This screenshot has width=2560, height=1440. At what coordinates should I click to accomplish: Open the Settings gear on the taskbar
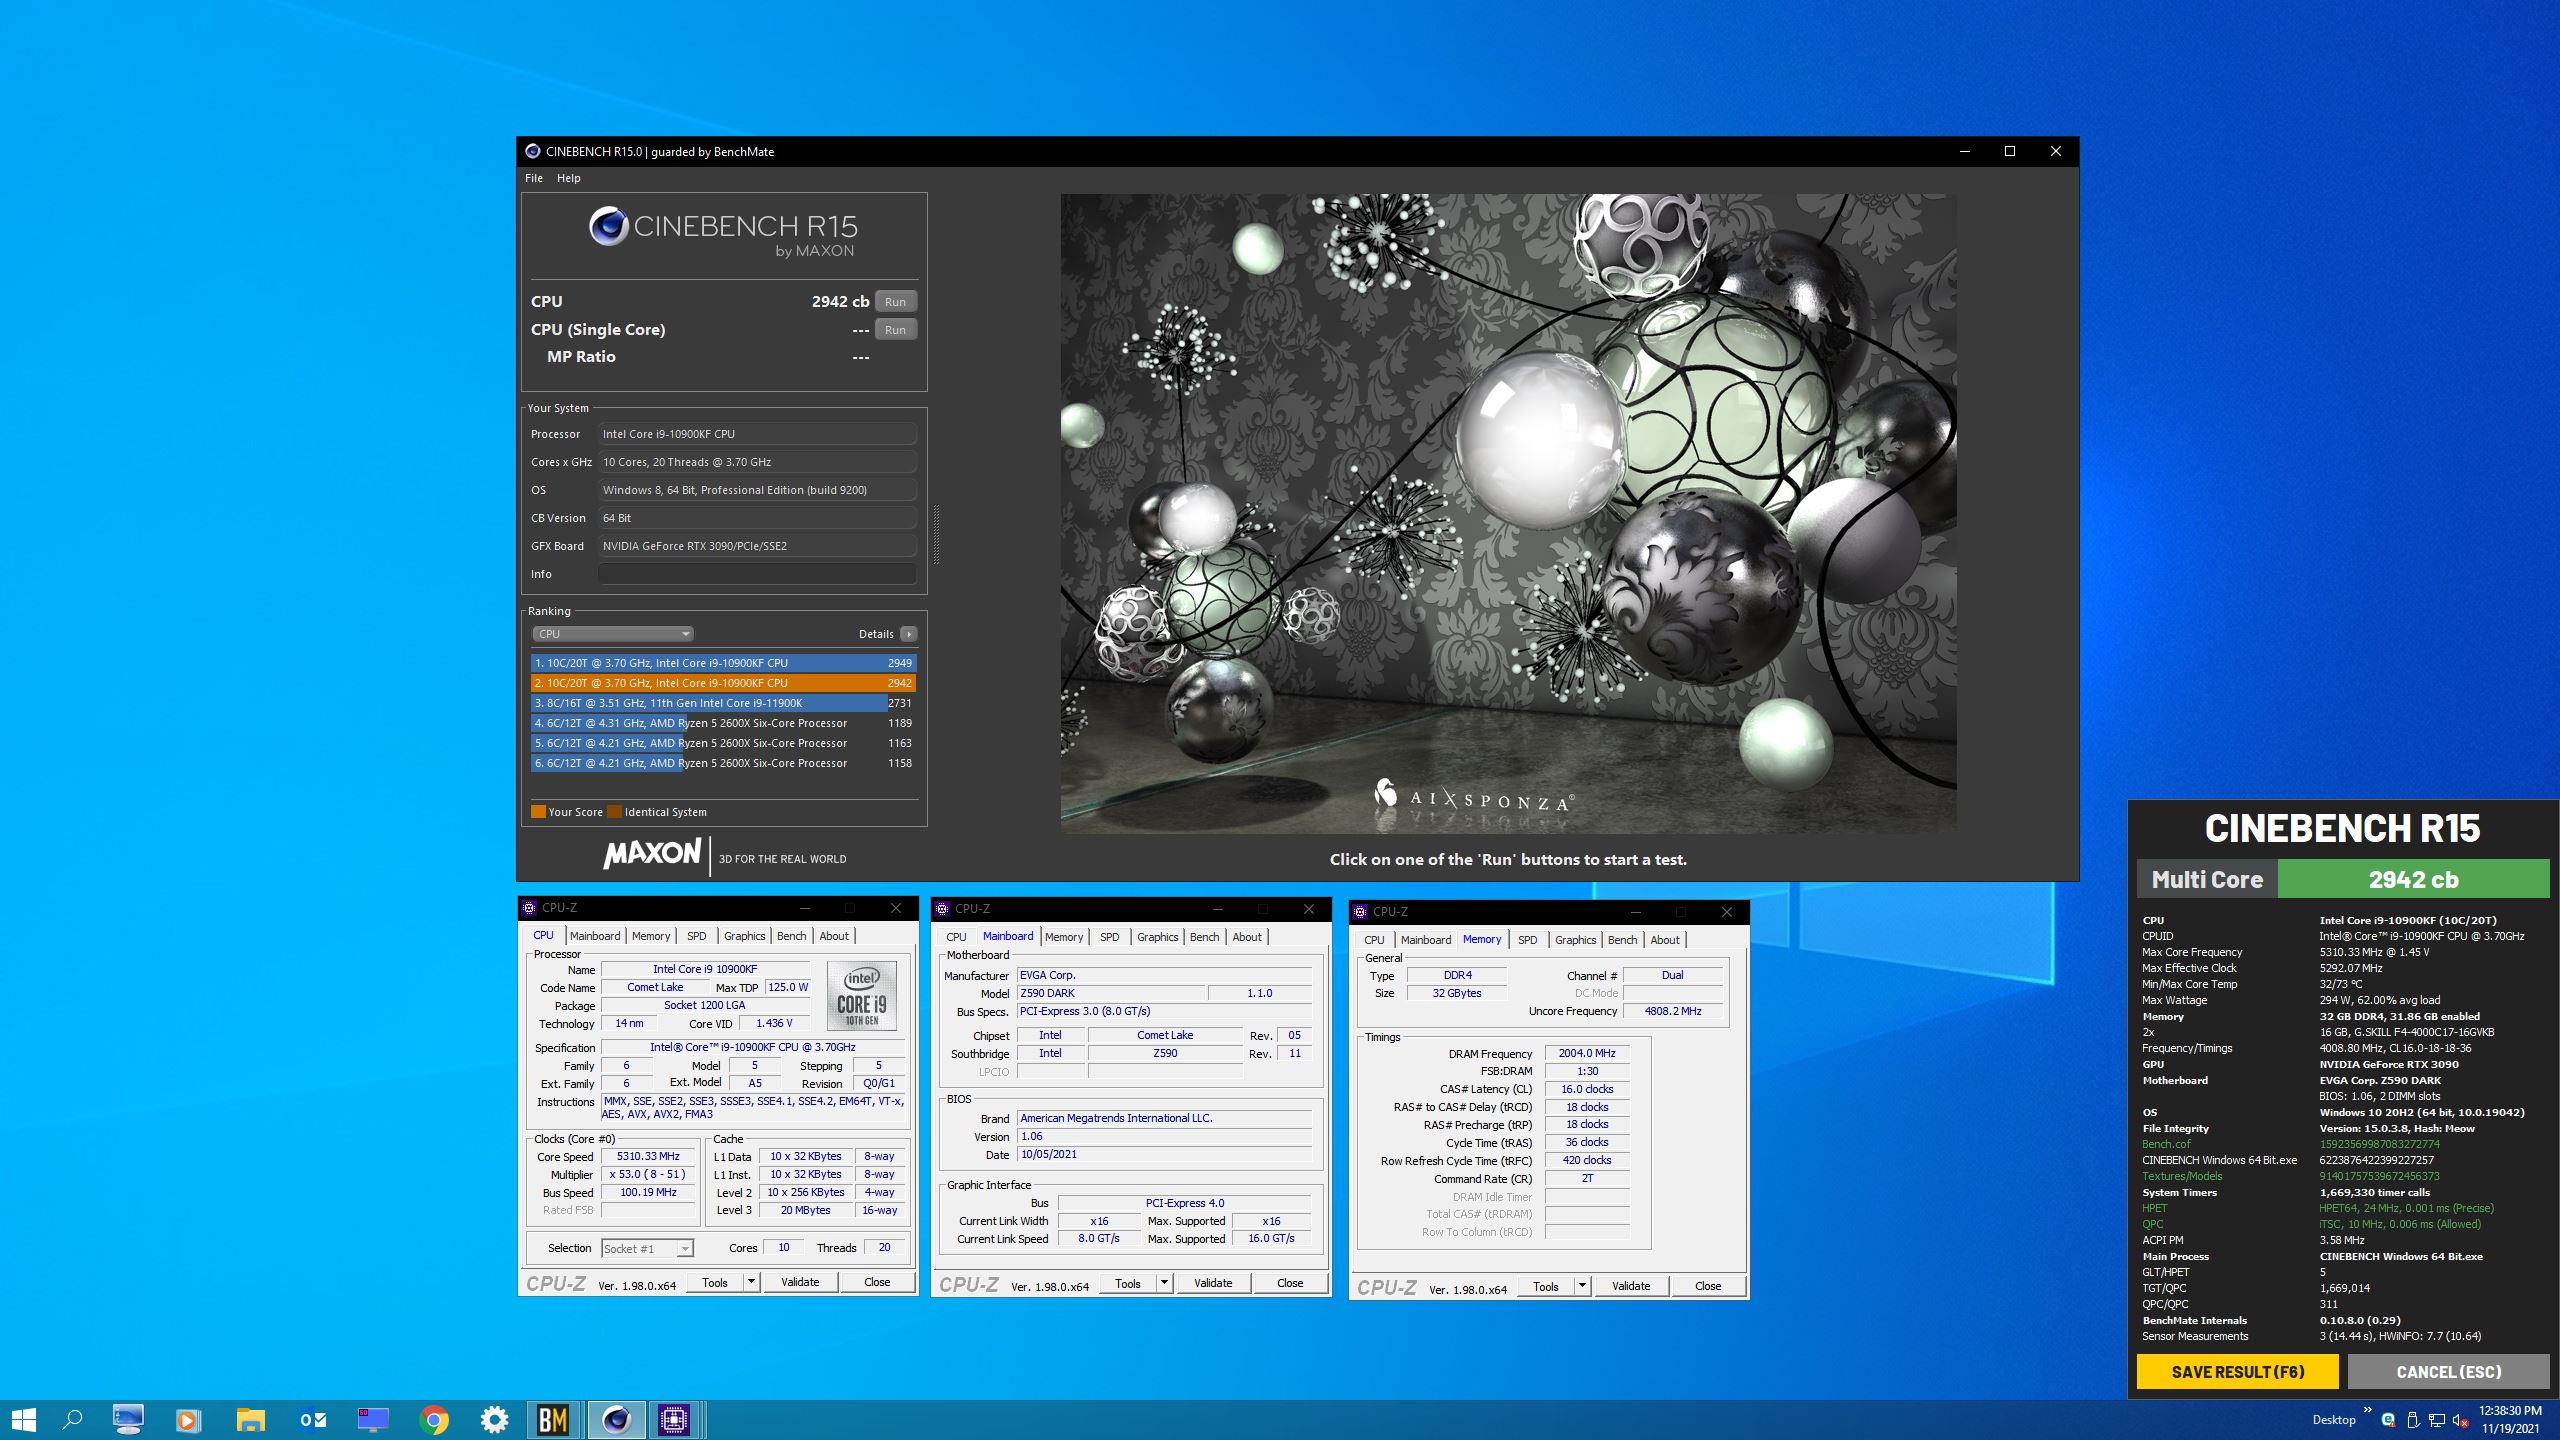pyautogui.click(x=494, y=1419)
